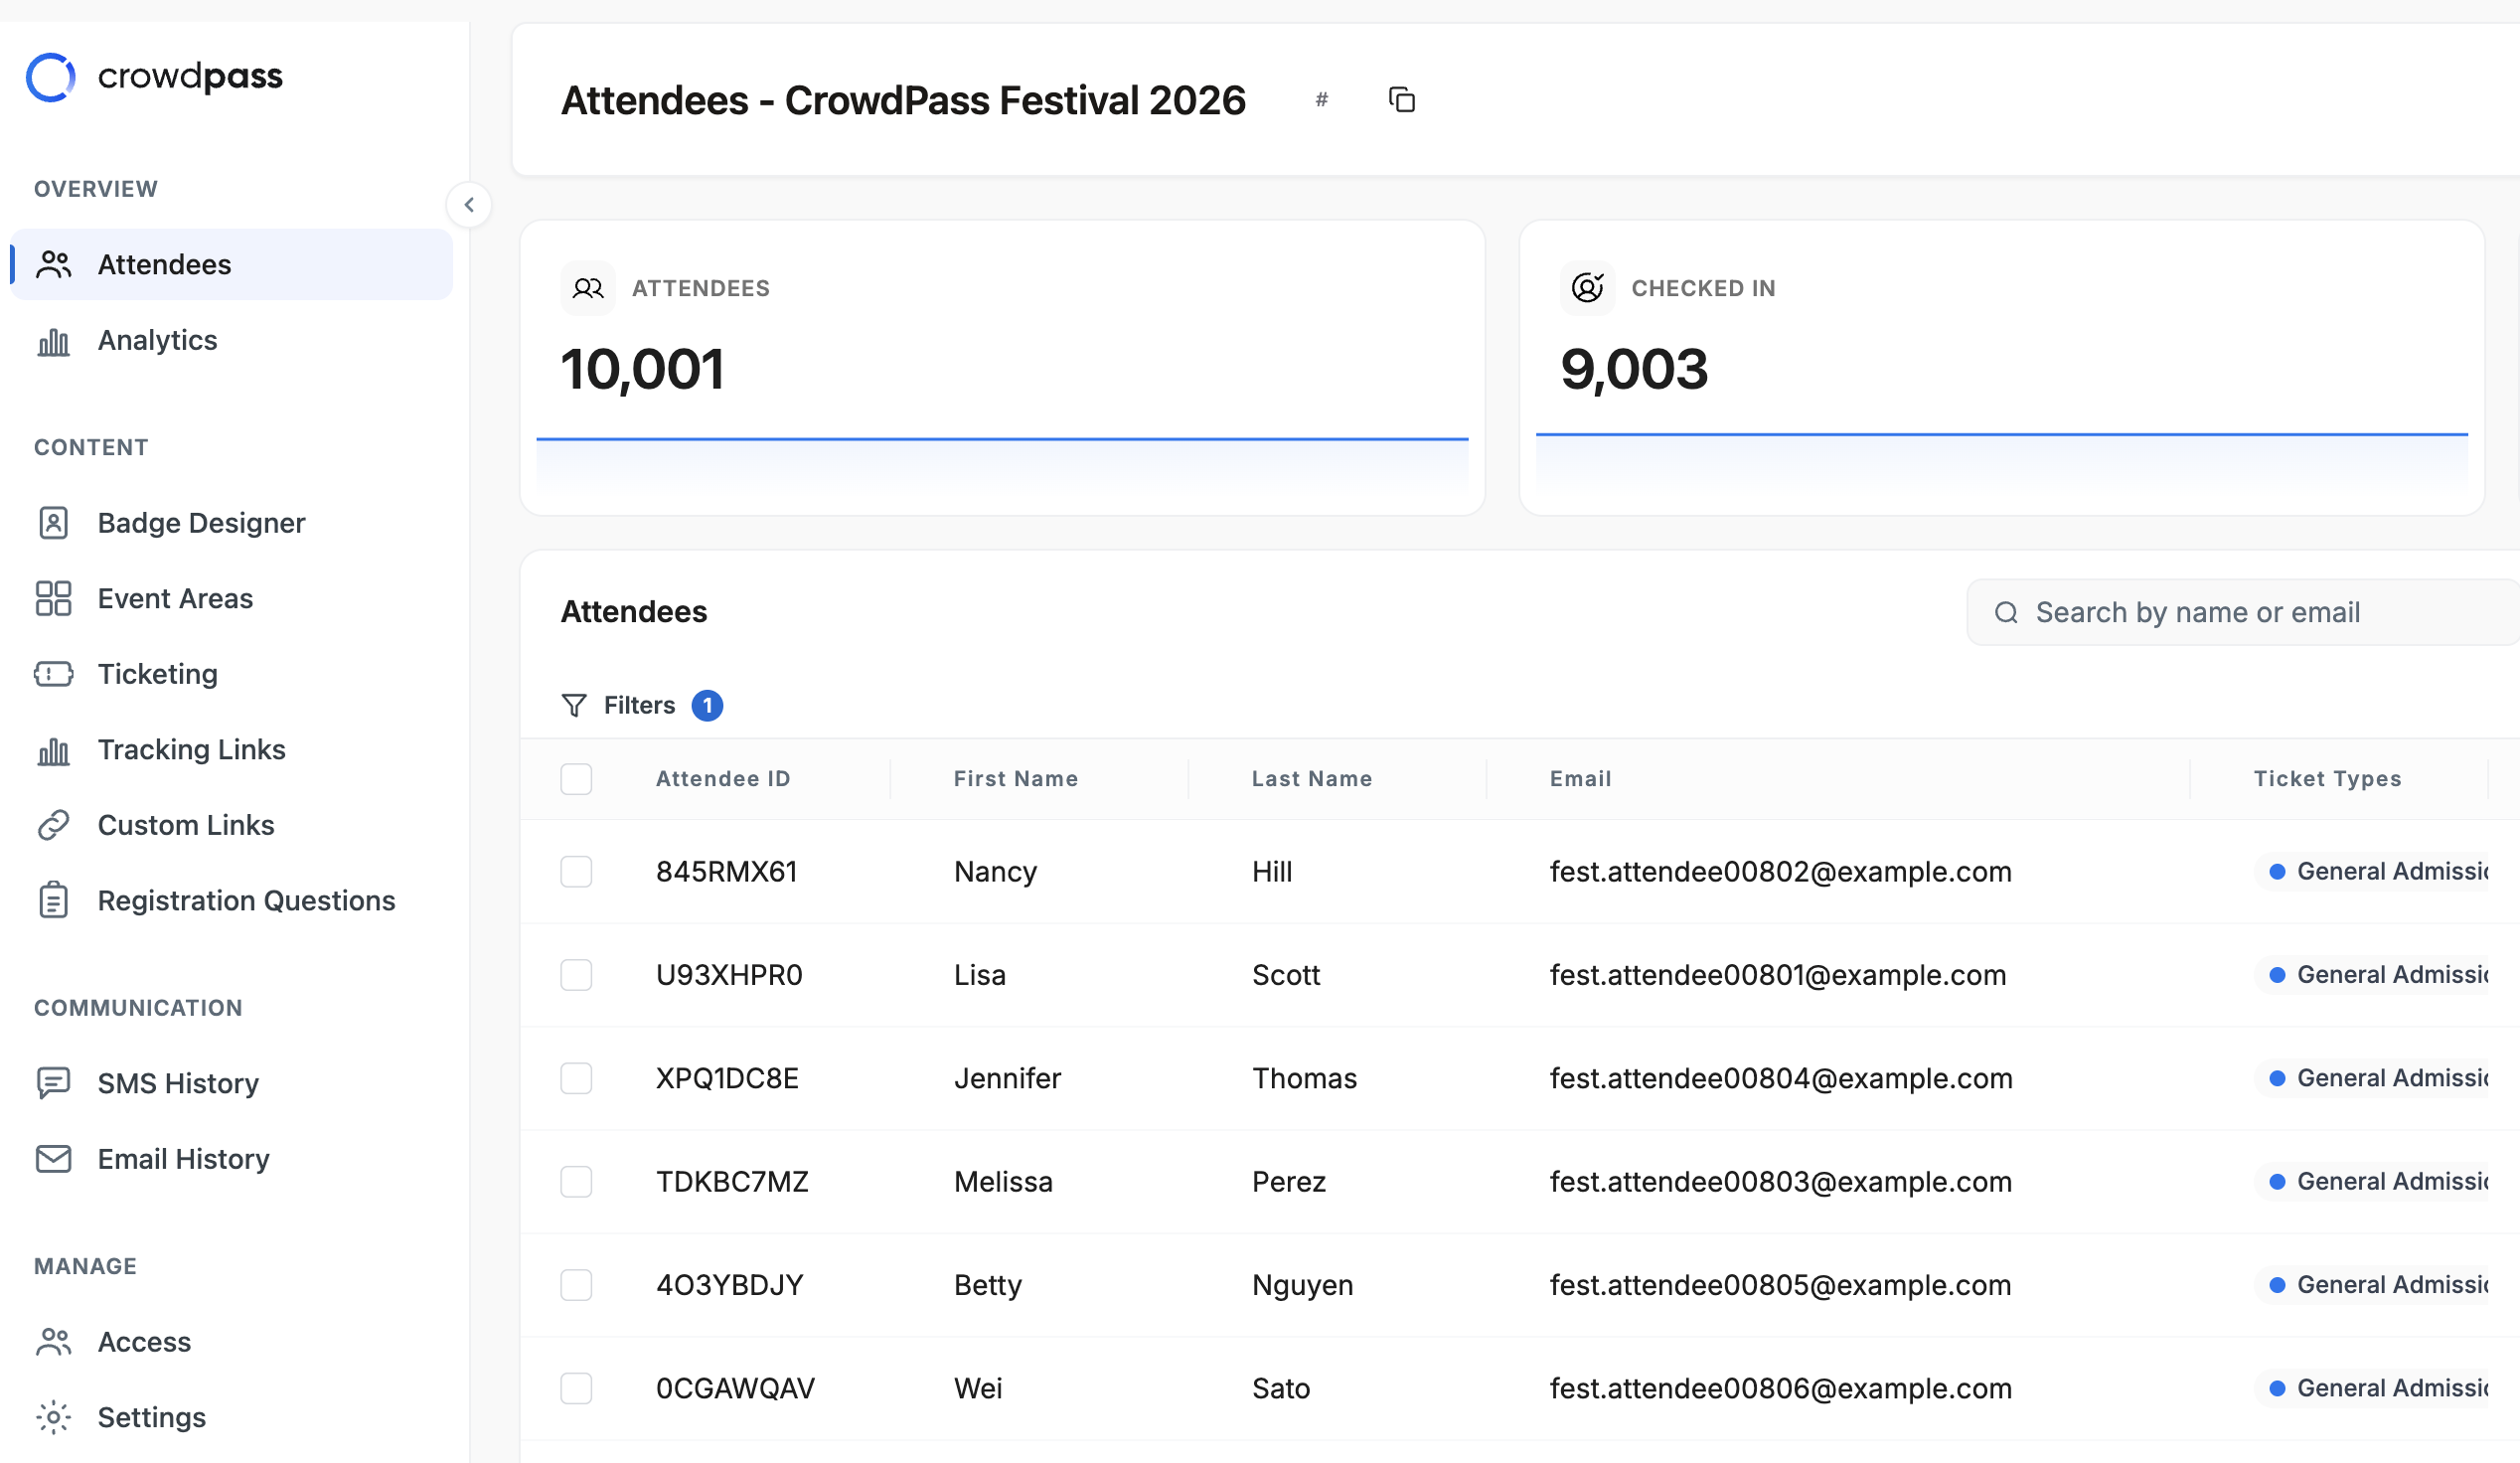Click General Admission tag in Nancy Hill row

click(2372, 872)
